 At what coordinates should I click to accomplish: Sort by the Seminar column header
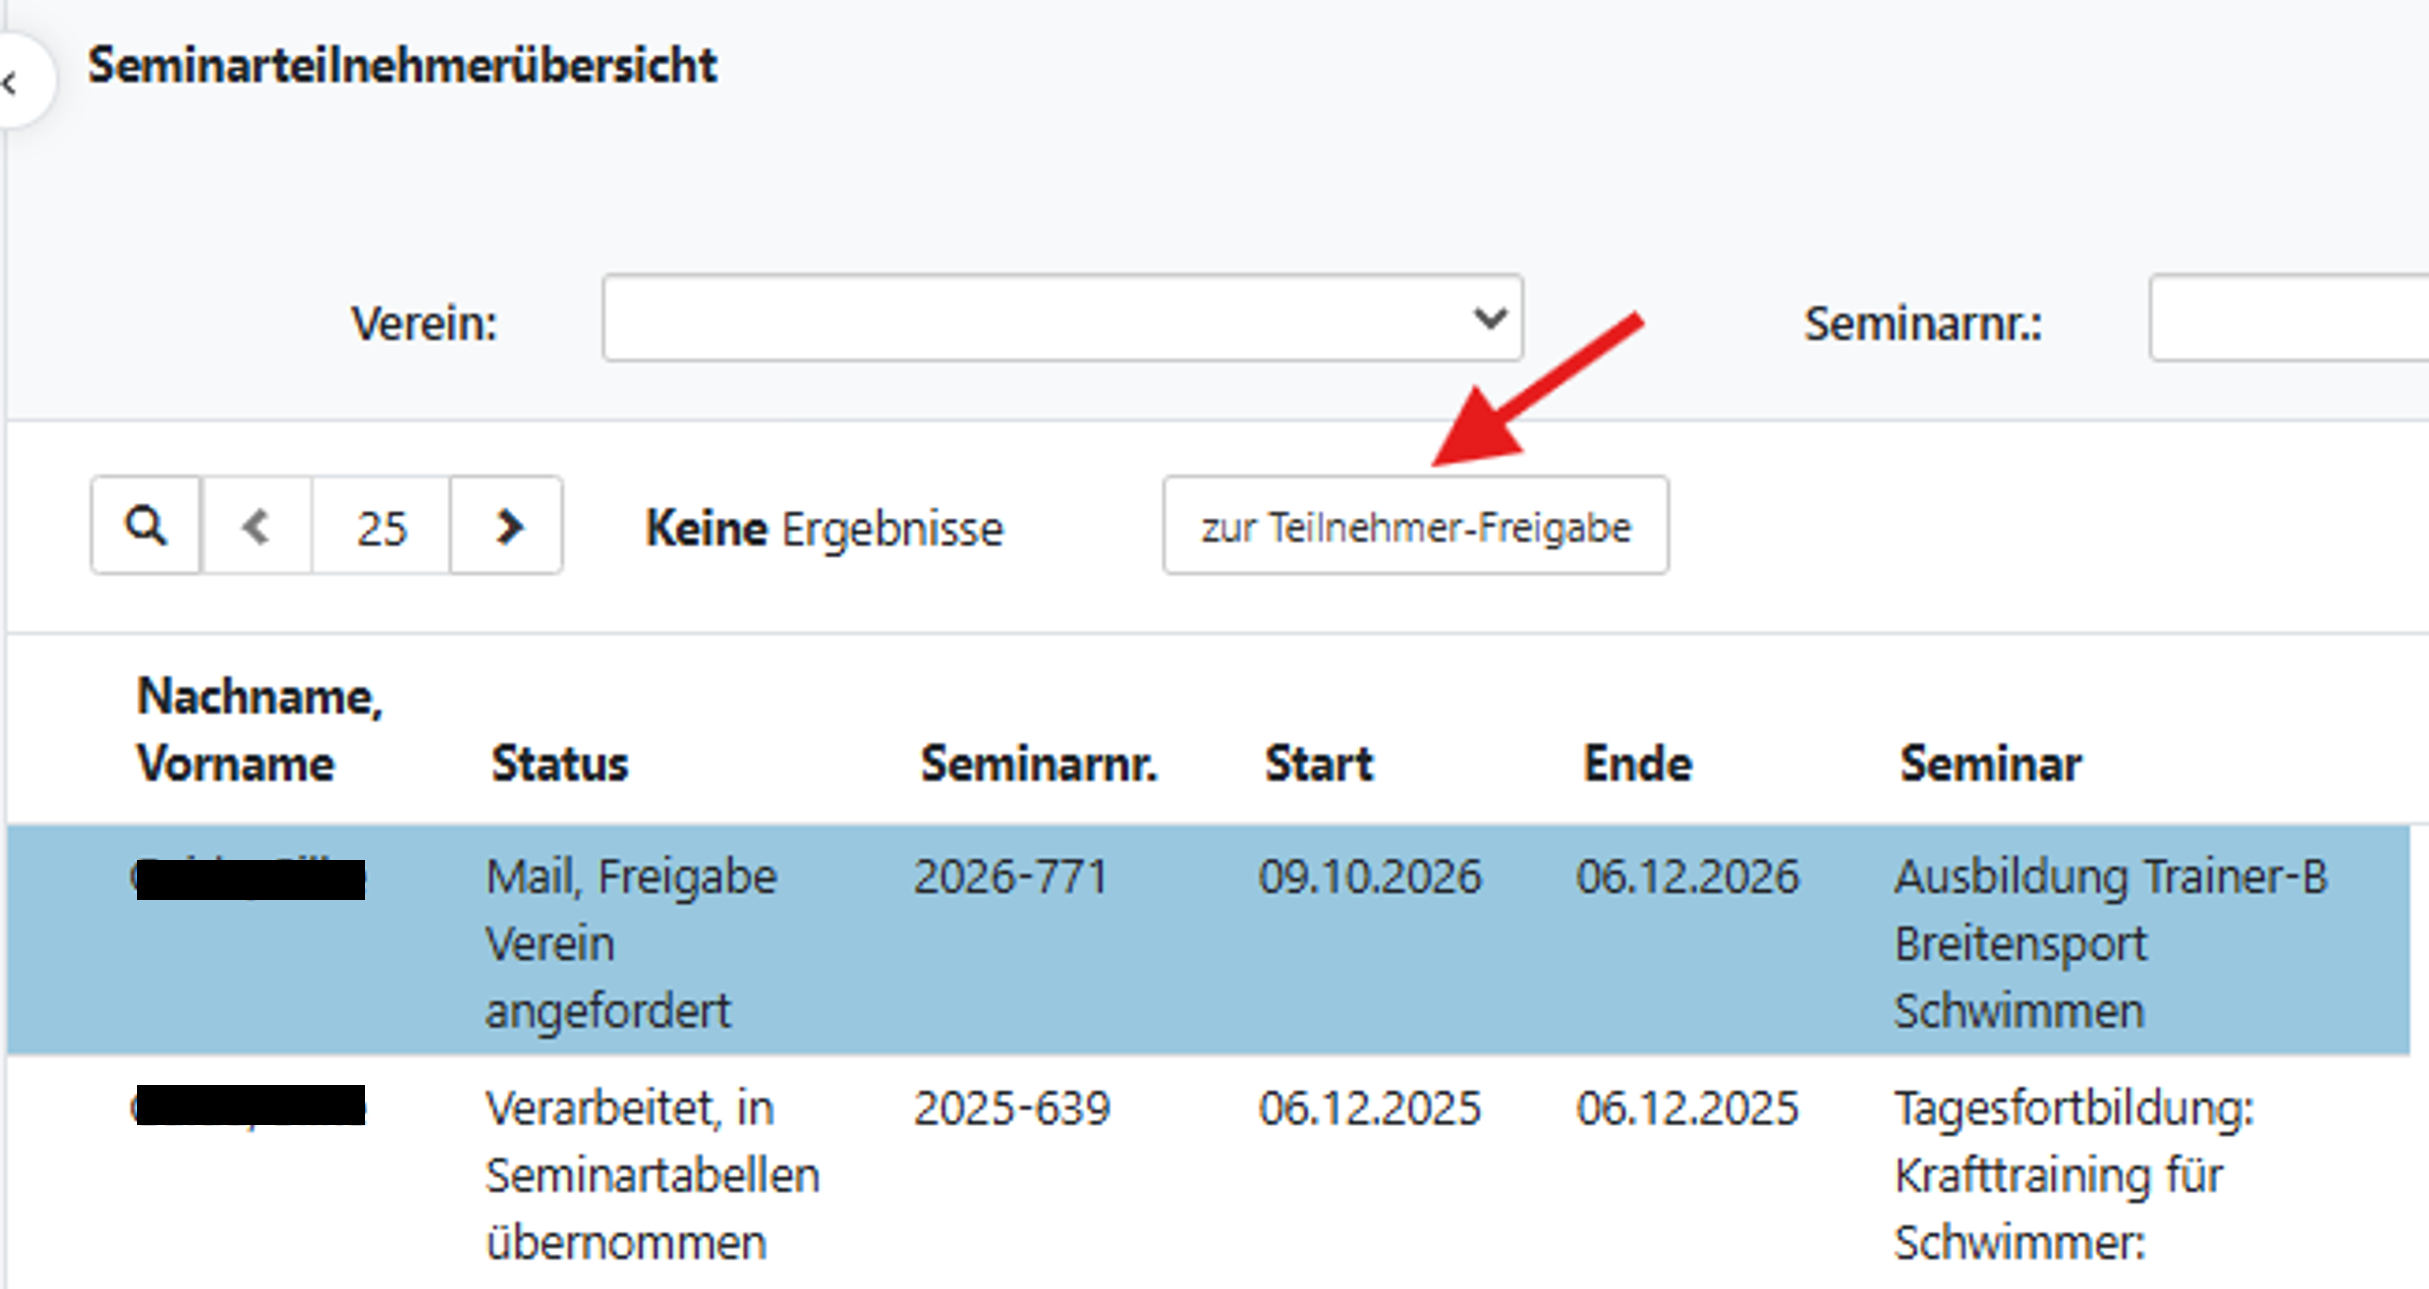1990,764
